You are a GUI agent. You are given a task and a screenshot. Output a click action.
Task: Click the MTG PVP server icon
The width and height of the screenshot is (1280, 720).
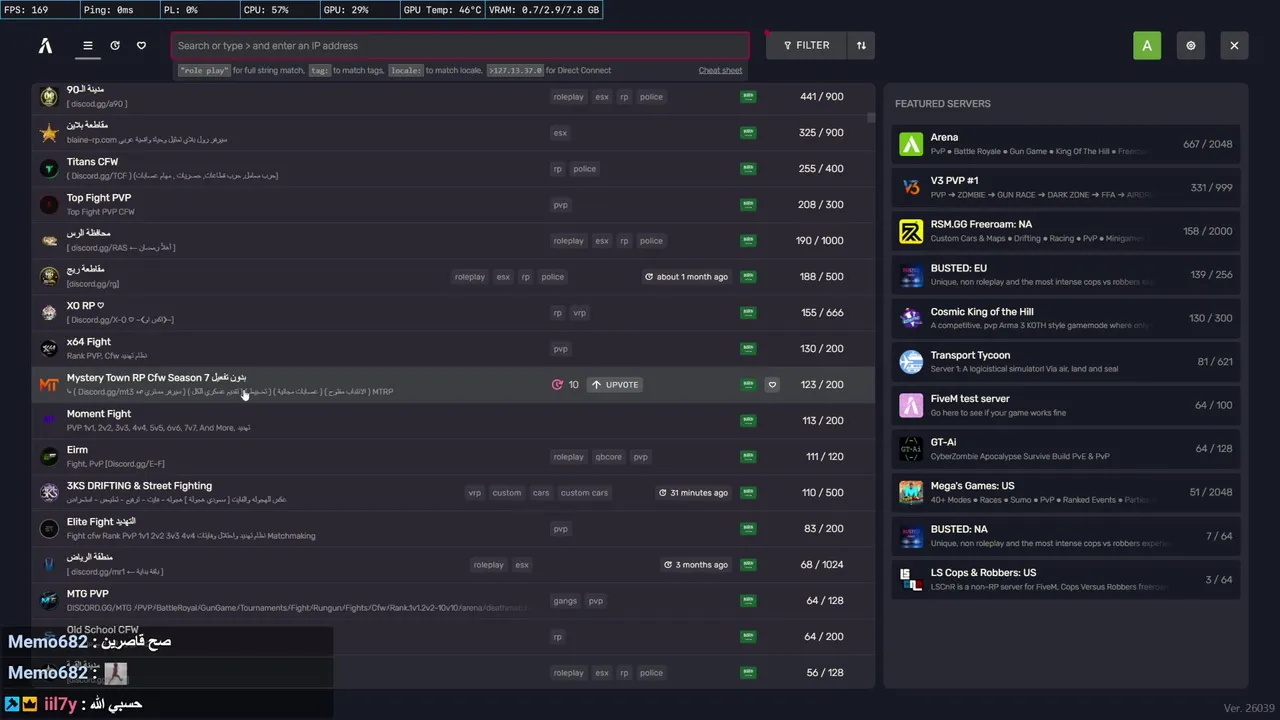point(49,600)
